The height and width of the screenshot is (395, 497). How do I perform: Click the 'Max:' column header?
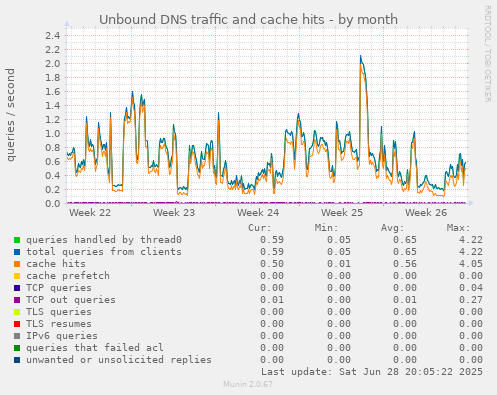(458, 228)
